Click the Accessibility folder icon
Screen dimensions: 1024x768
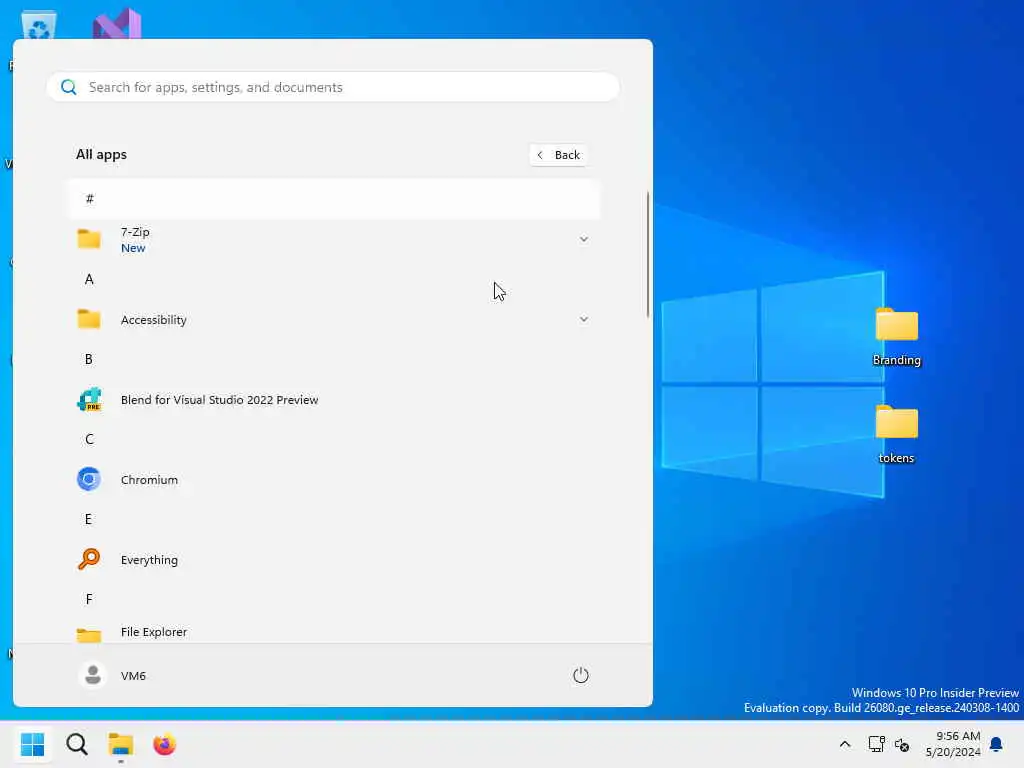coord(89,319)
